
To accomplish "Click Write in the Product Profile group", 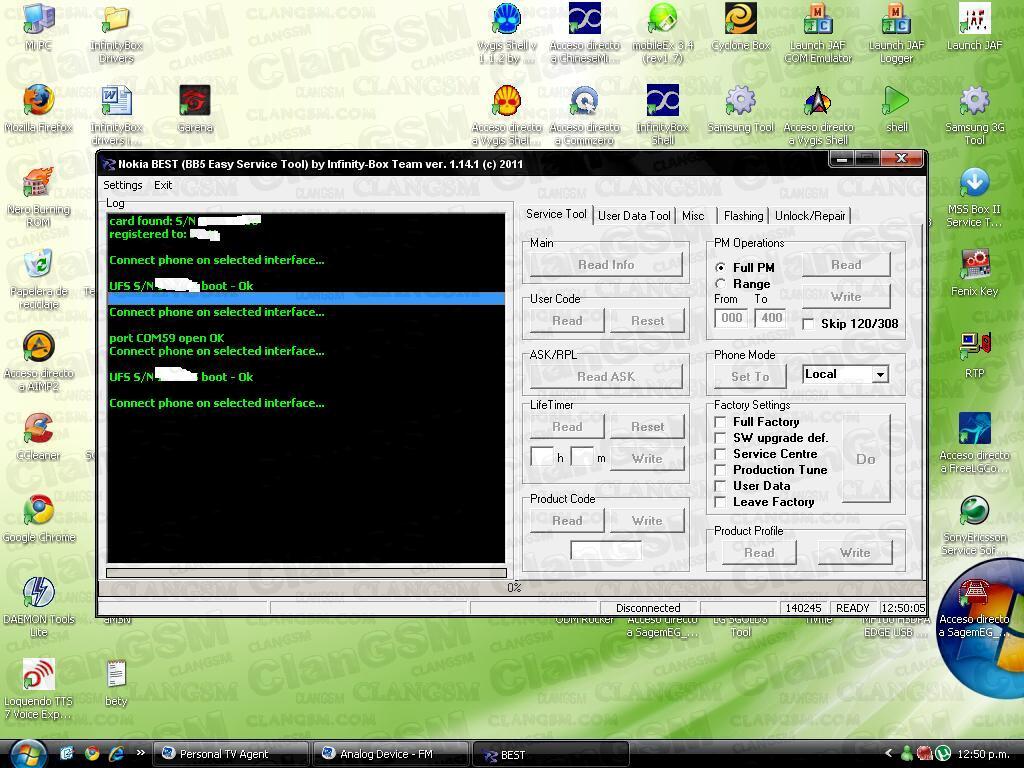I will [x=855, y=552].
